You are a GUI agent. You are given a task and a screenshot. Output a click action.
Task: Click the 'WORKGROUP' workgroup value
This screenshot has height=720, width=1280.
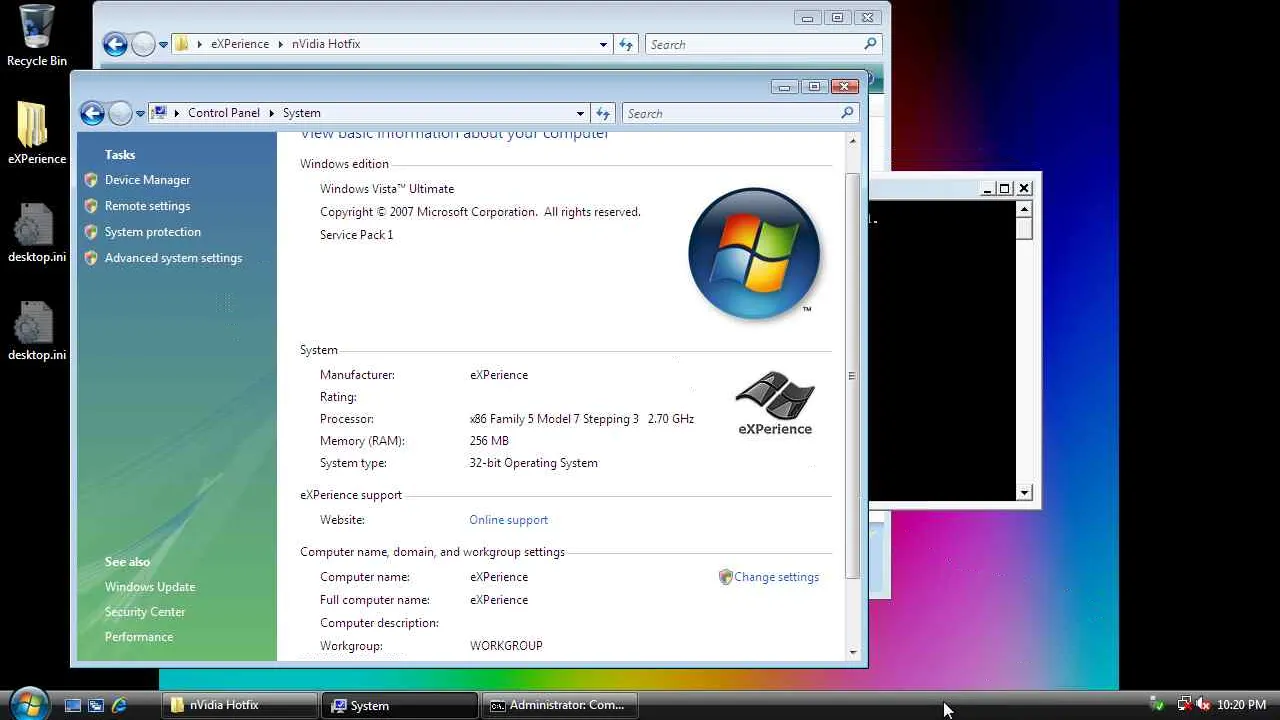[x=506, y=646]
